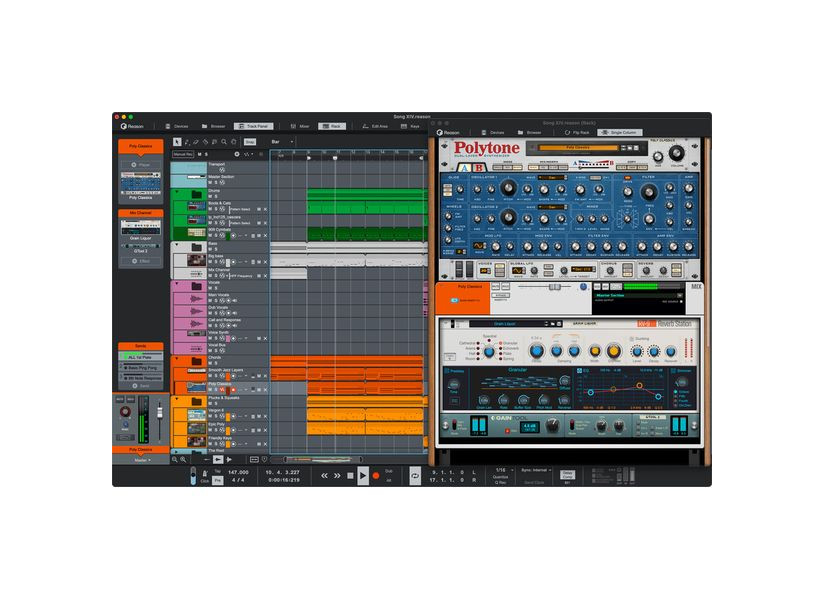Click the zoom out magnifier in sequencer
This screenshot has width=825, height=600.
click(x=175, y=459)
